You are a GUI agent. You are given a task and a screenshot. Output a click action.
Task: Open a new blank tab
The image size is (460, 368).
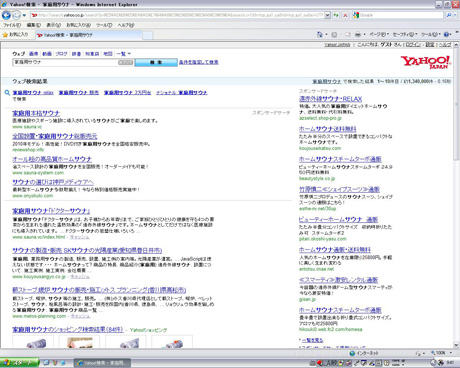[x=148, y=35]
